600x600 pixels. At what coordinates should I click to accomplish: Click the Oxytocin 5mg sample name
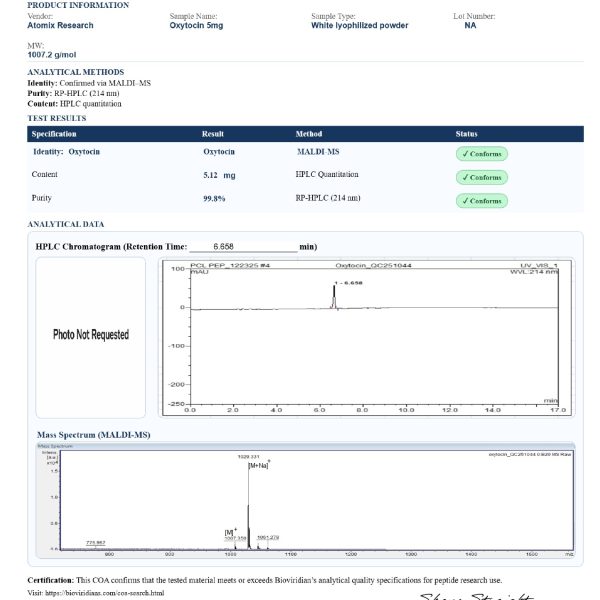(x=195, y=26)
